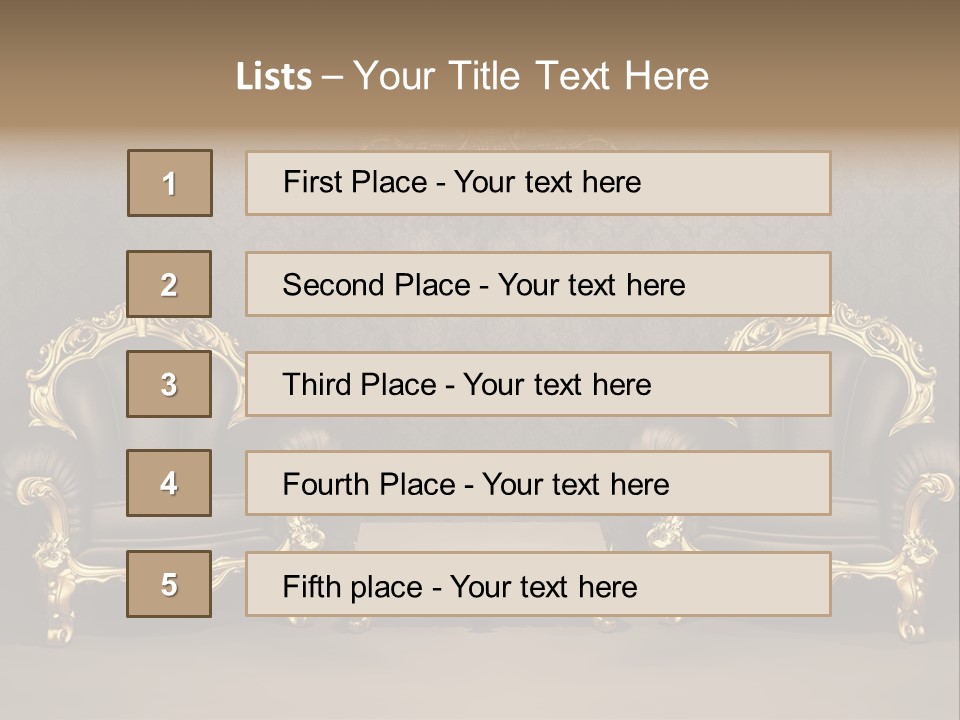The width and height of the screenshot is (960, 720).
Task: Select the number 1 box
Action: coord(170,183)
